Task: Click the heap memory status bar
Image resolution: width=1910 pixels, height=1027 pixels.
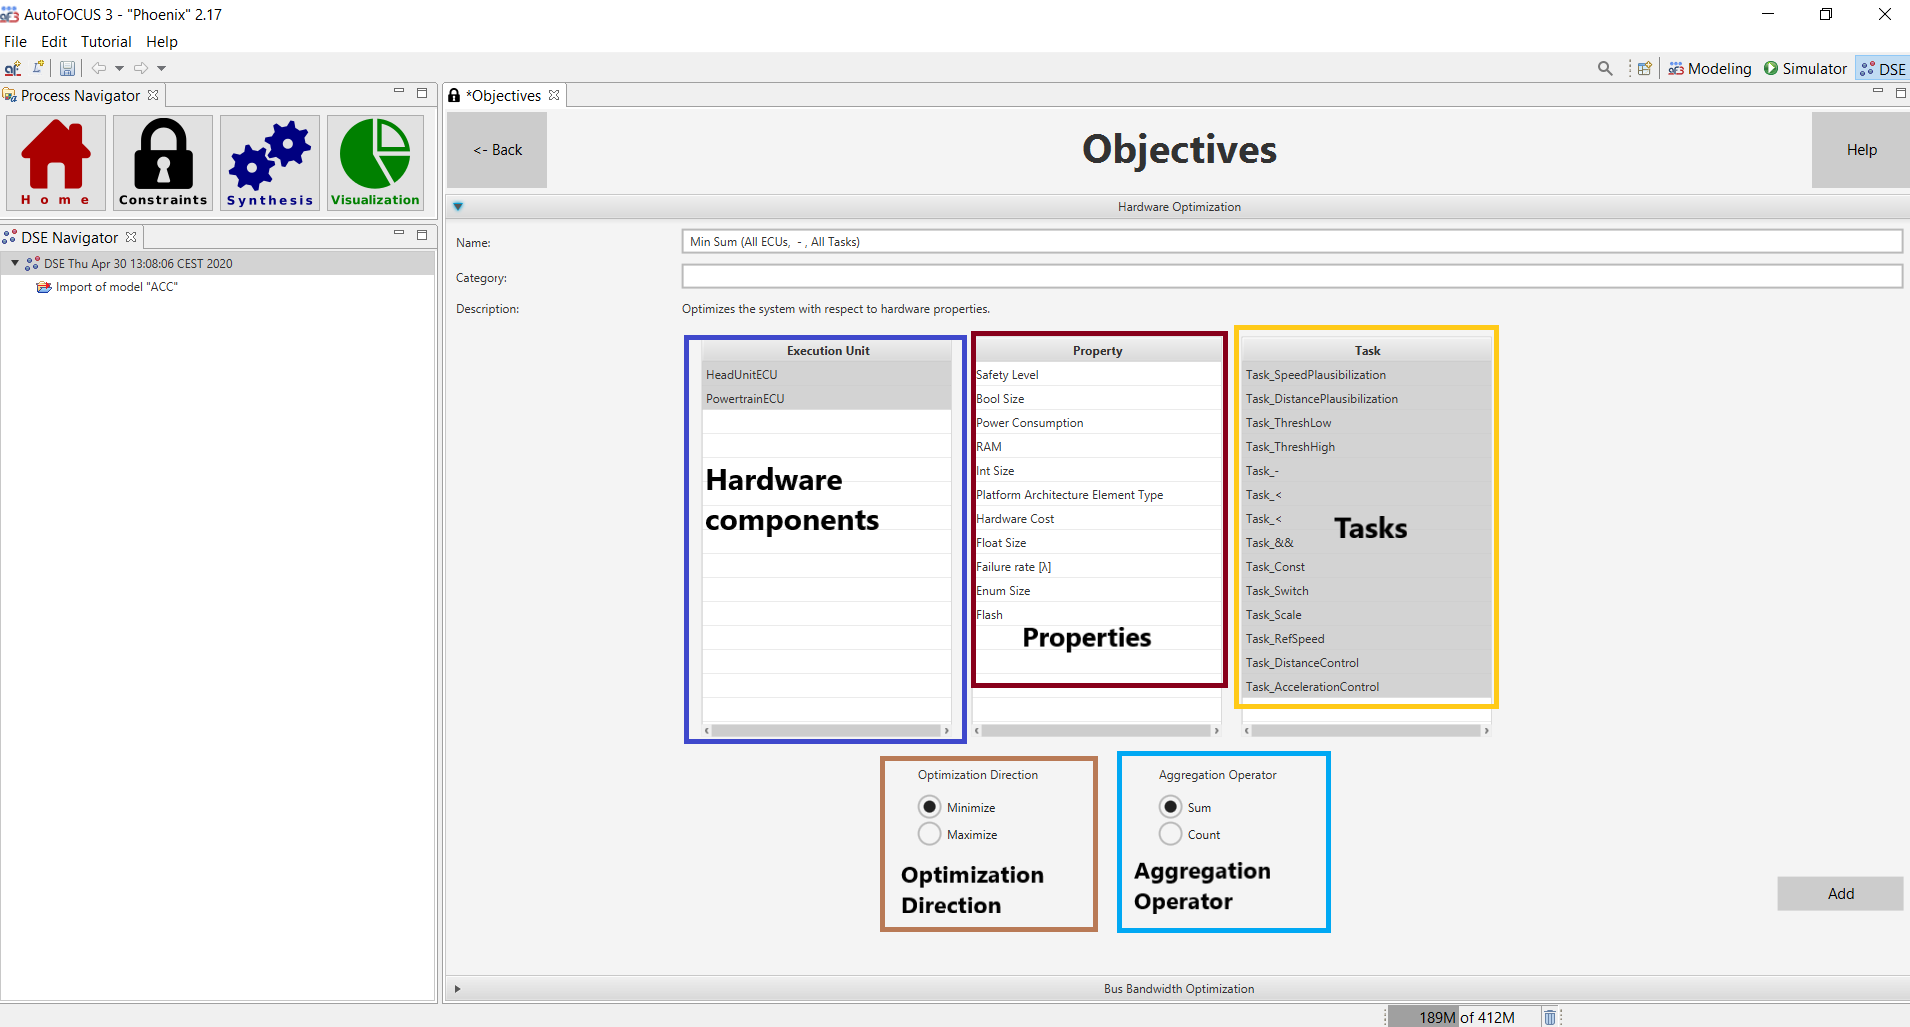Action: click(x=1466, y=1017)
